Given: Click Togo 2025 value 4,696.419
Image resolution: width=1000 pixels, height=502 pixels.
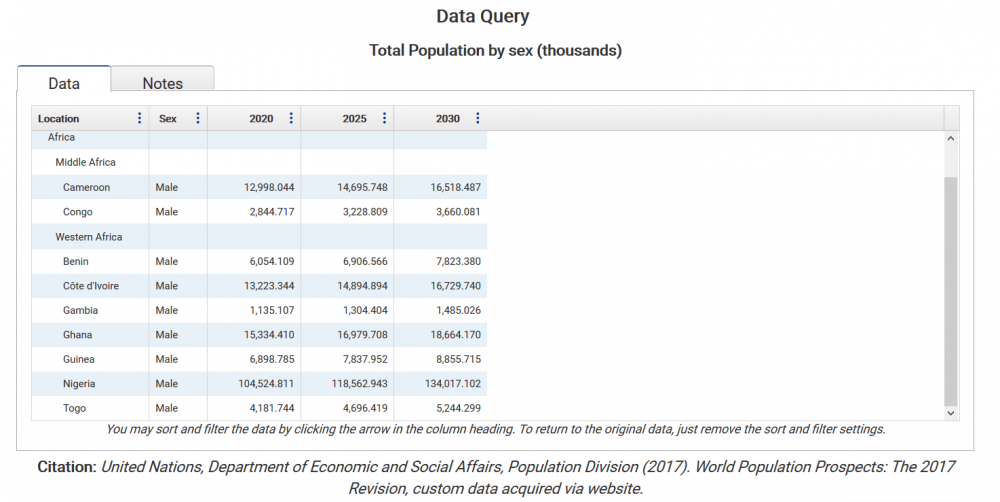Looking at the screenshot, I should [x=365, y=408].
